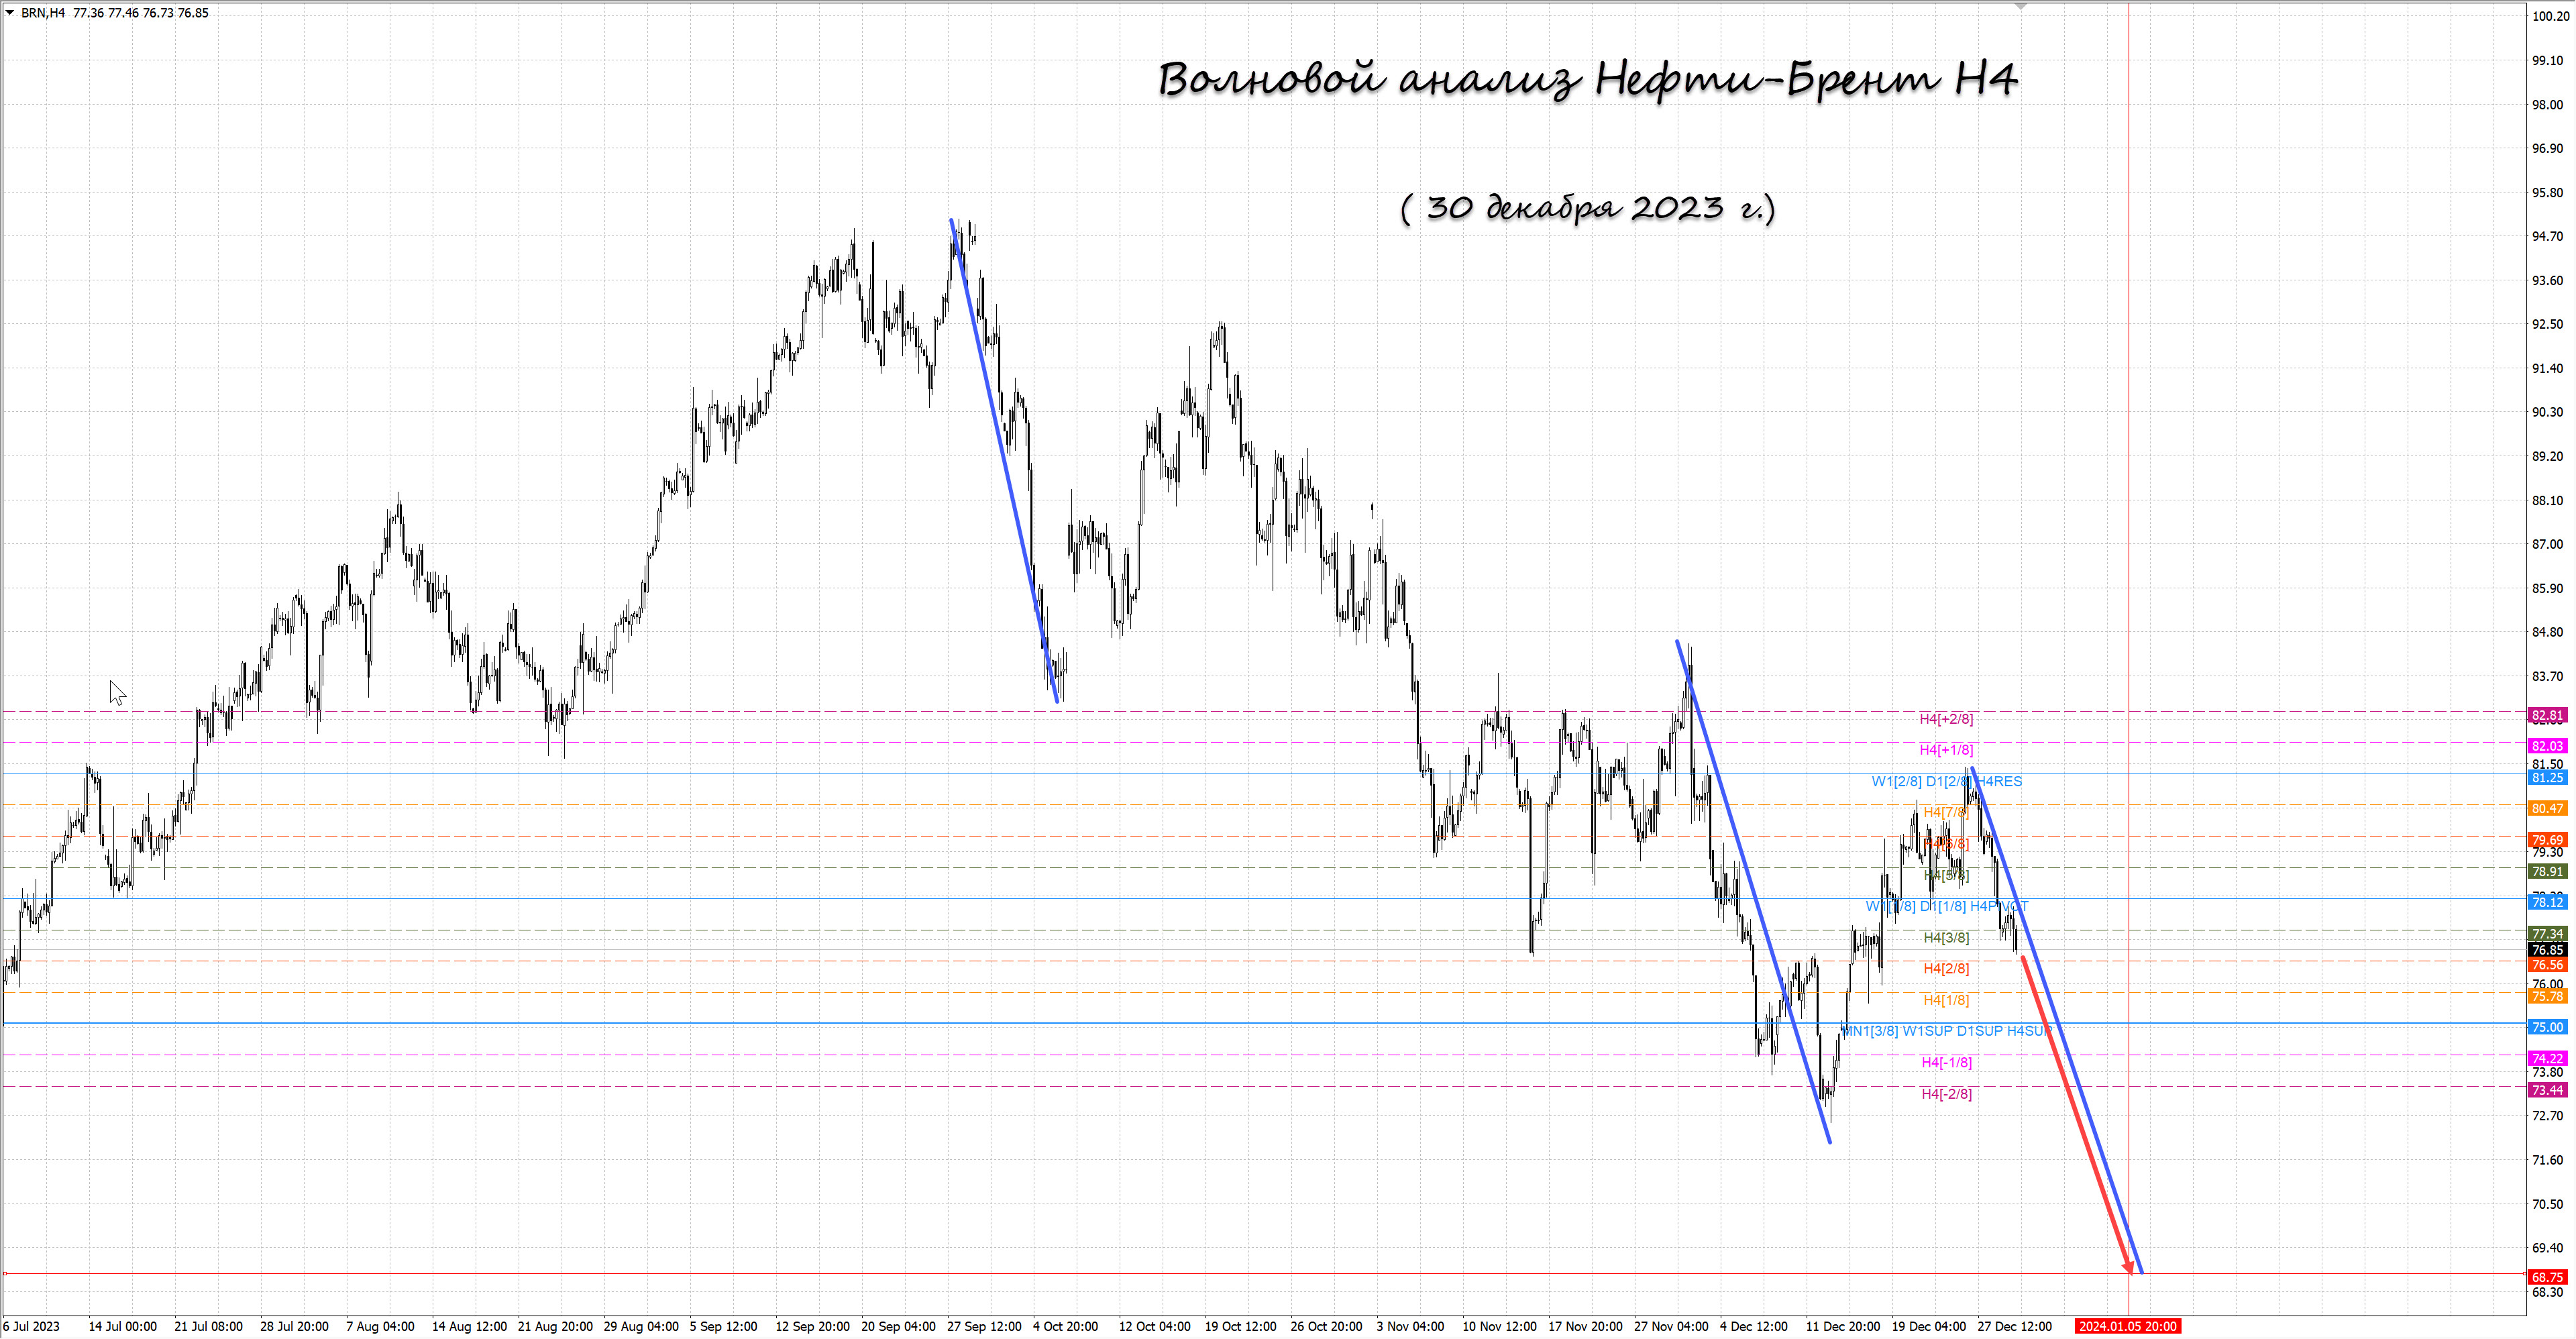Click the H4[-2/8] level label
This screenshot has height=1339, width=2576.
click(x=1946, y=1094)
